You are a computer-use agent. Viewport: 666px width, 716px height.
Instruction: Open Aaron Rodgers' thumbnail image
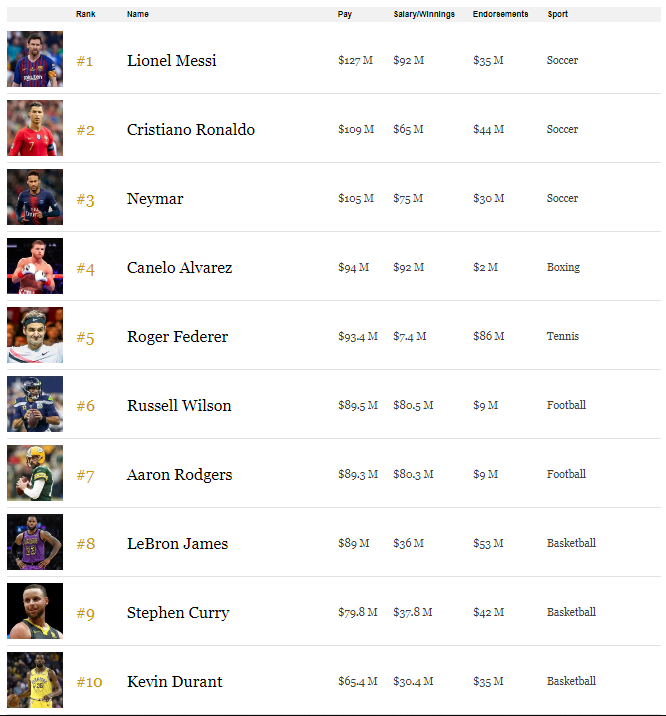click(x=35, y=473)
